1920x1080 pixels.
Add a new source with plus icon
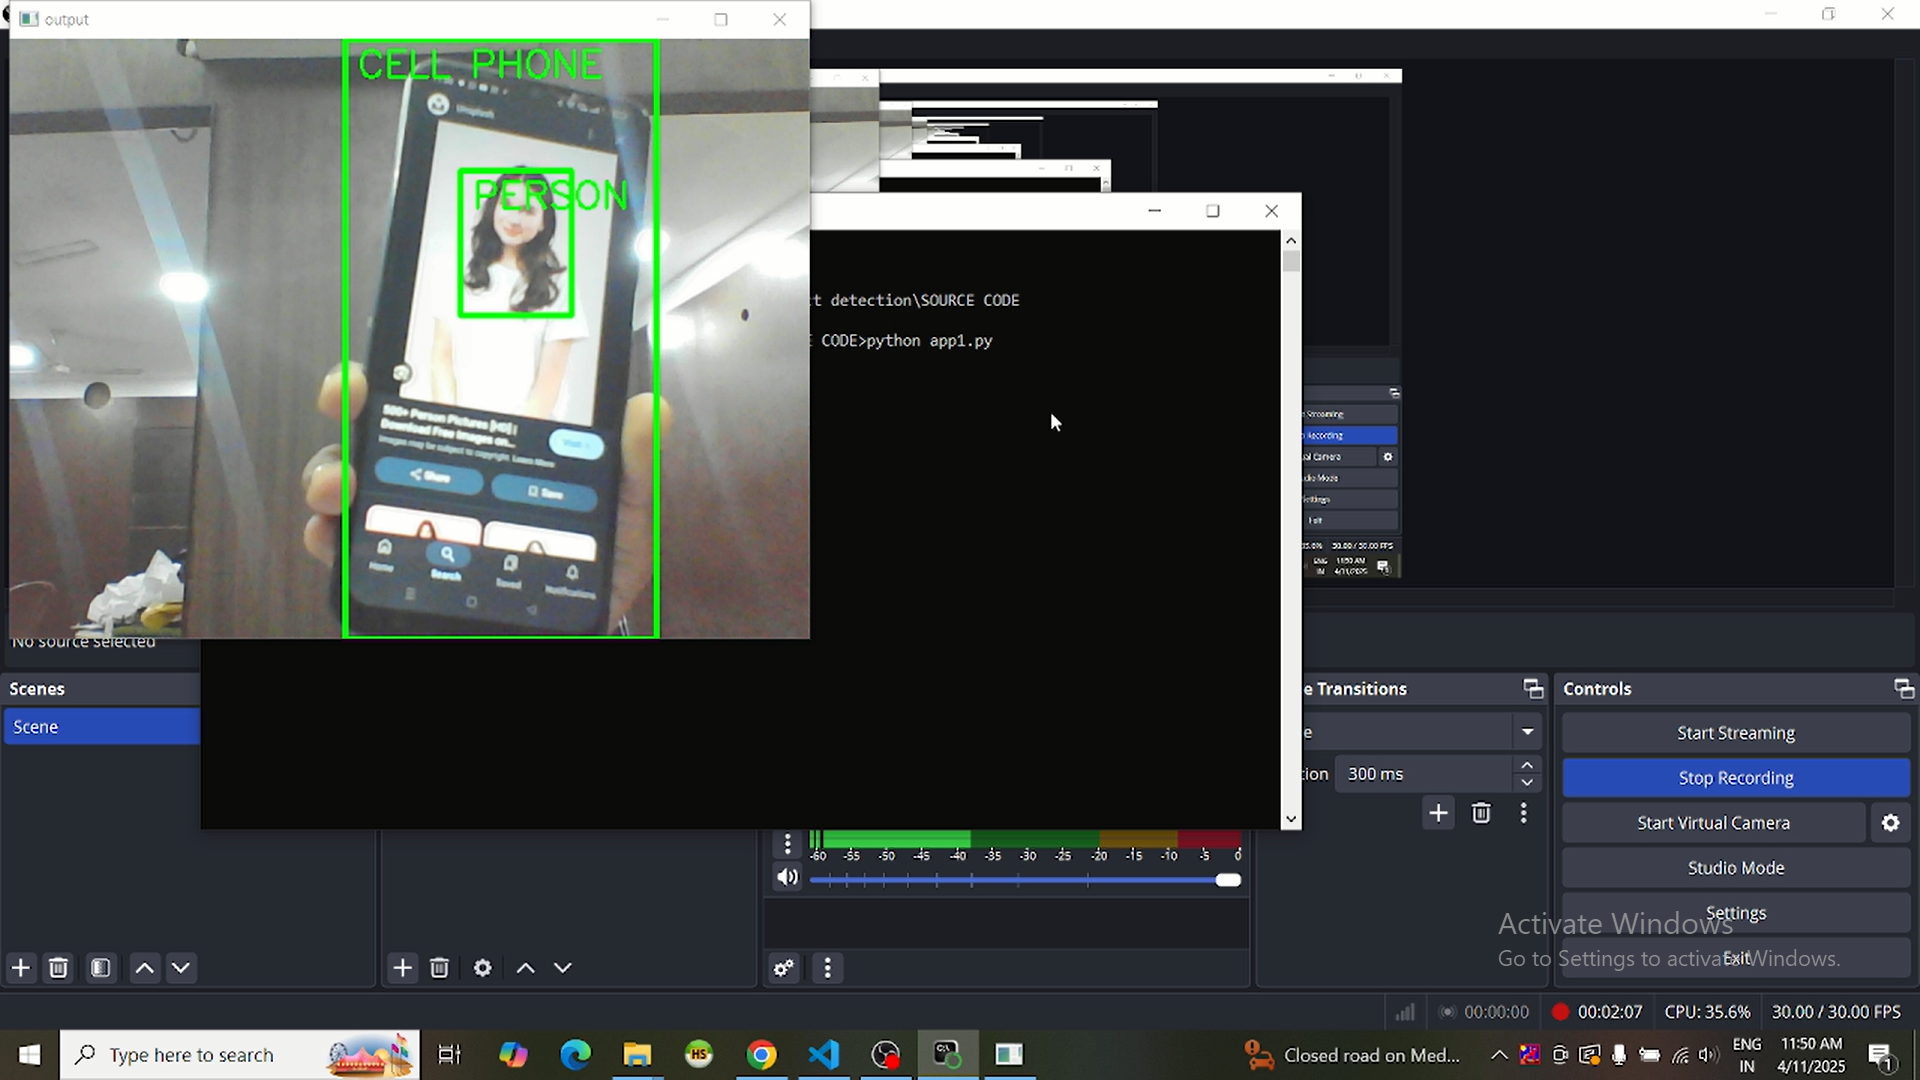tap(403, 968)
